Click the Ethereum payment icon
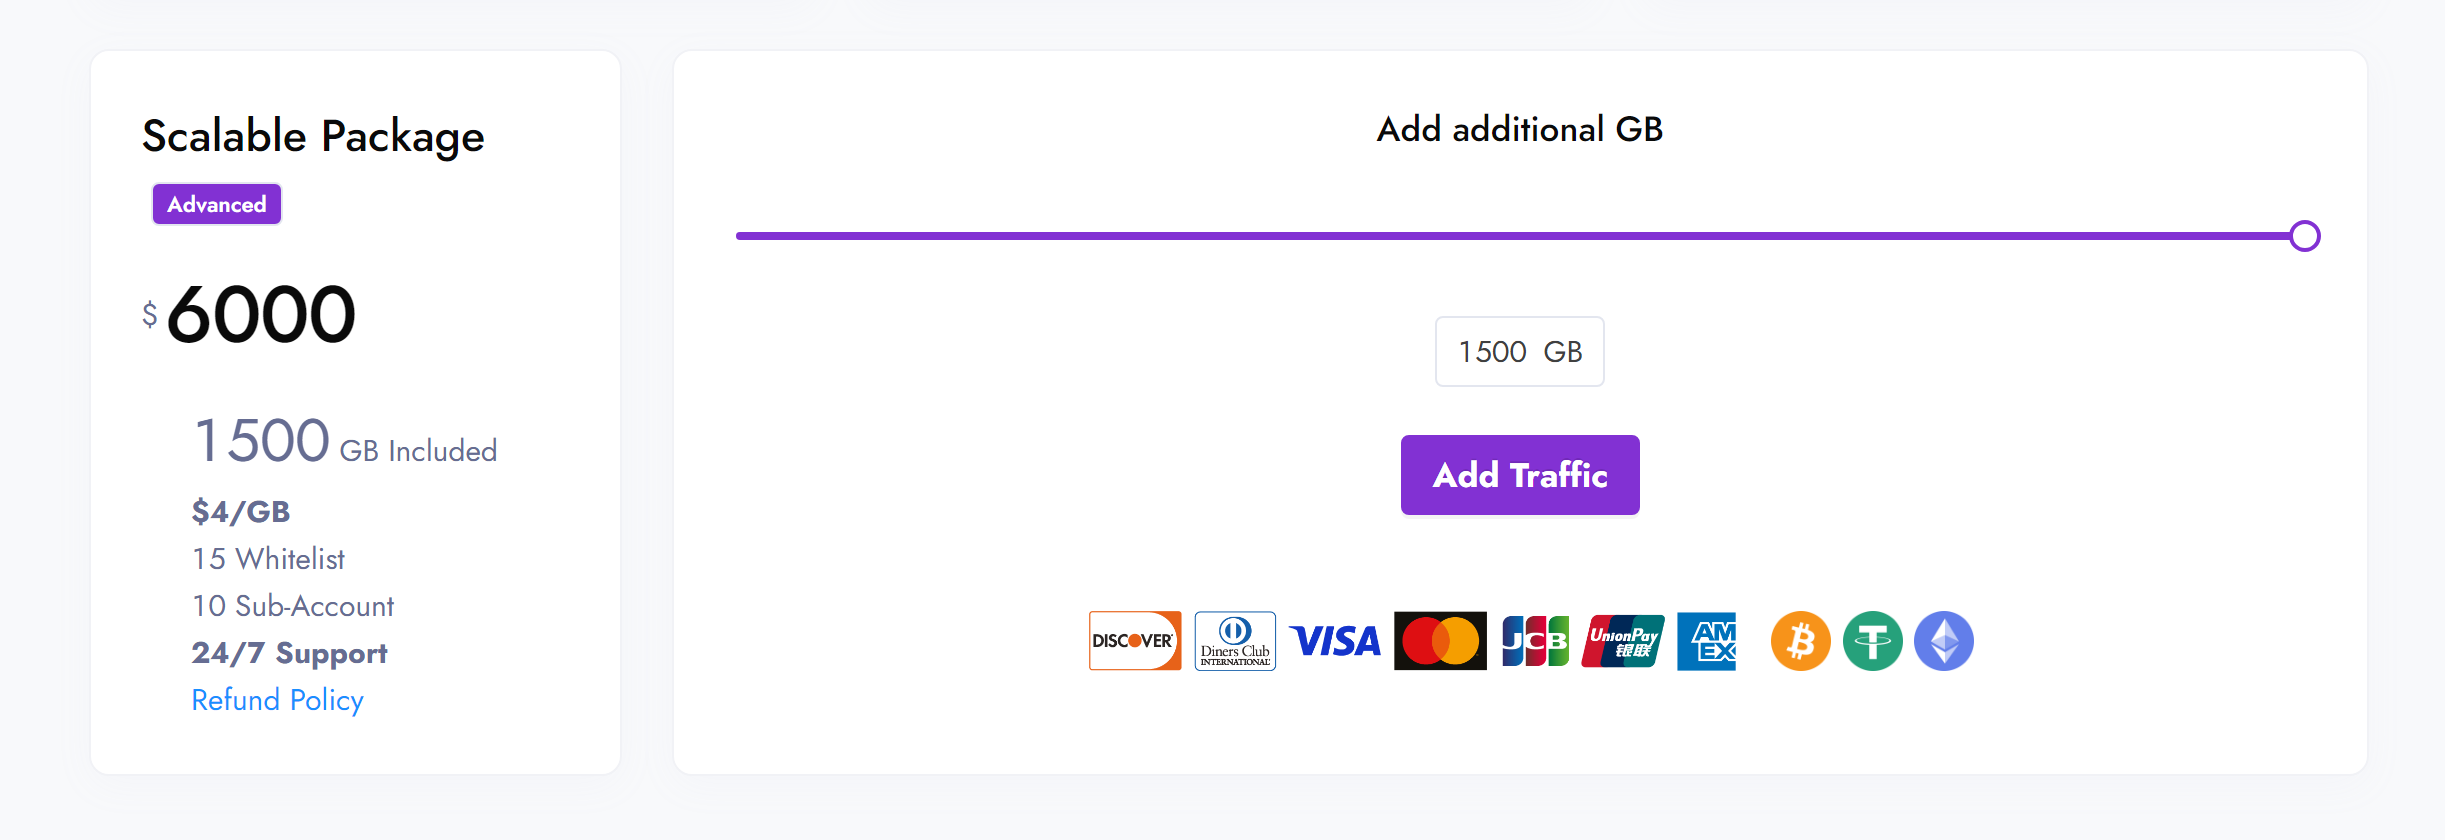Viewport: 2445px width, 840px height. (x=1943, y=641)
